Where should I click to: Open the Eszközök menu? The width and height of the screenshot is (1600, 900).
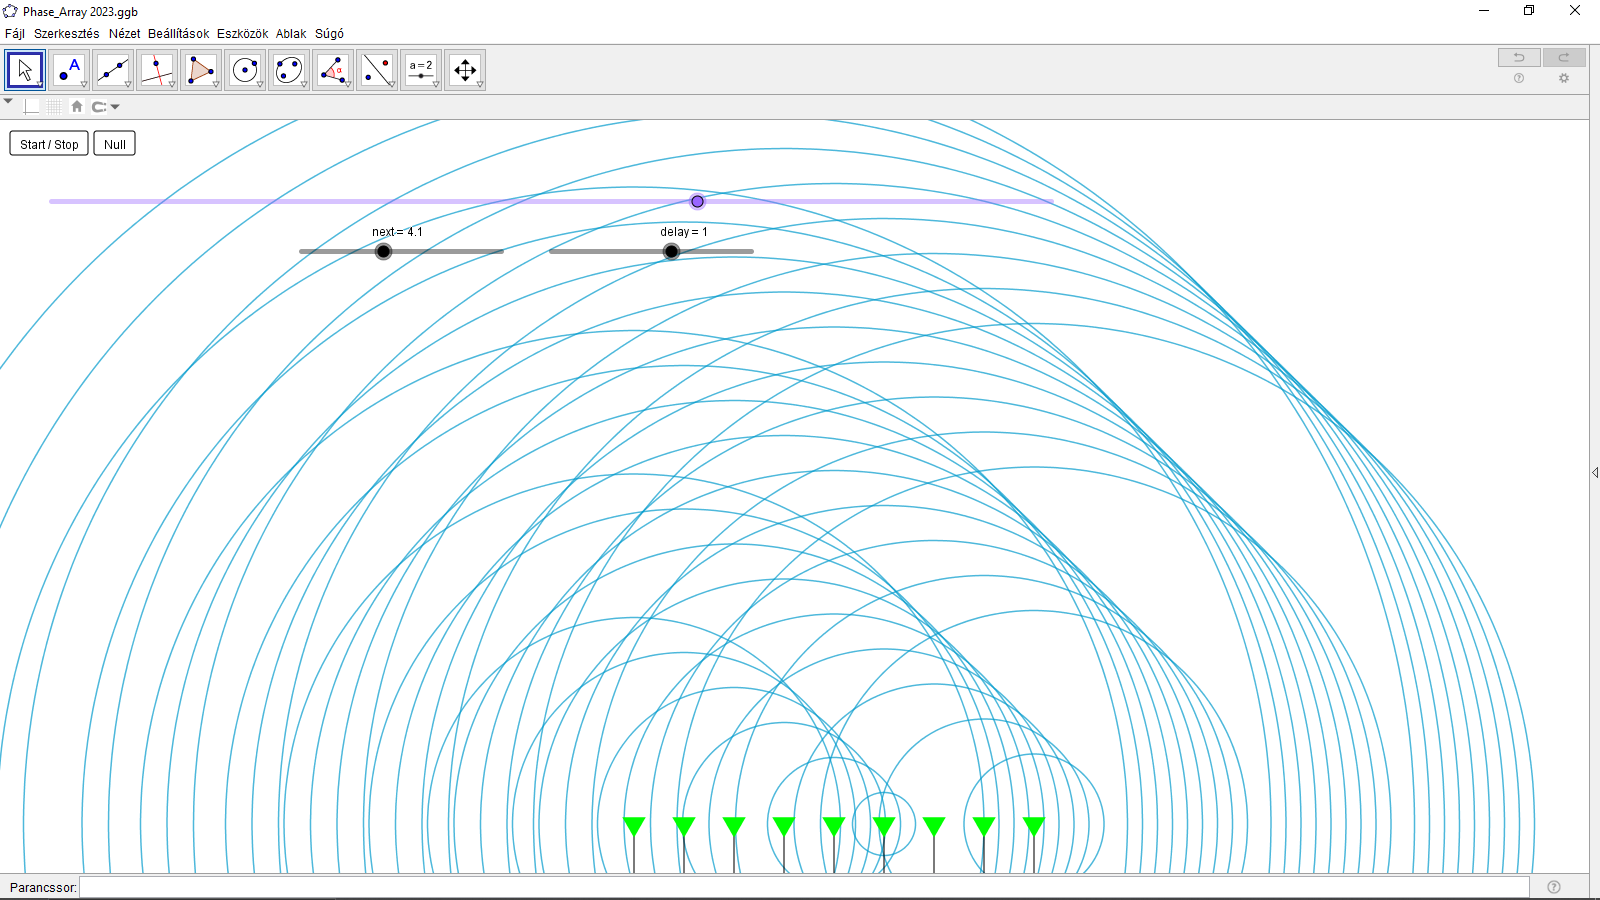click(242, 33)
